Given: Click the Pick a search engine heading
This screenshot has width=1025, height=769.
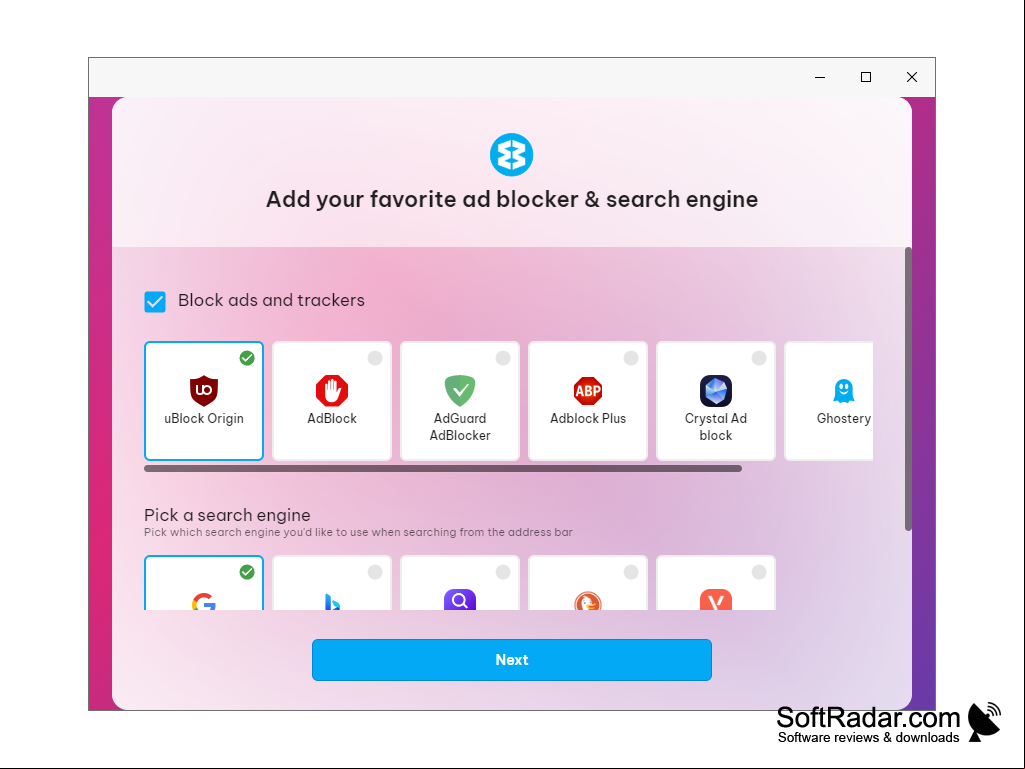Looking at the screenshot, I should [227, 515].
